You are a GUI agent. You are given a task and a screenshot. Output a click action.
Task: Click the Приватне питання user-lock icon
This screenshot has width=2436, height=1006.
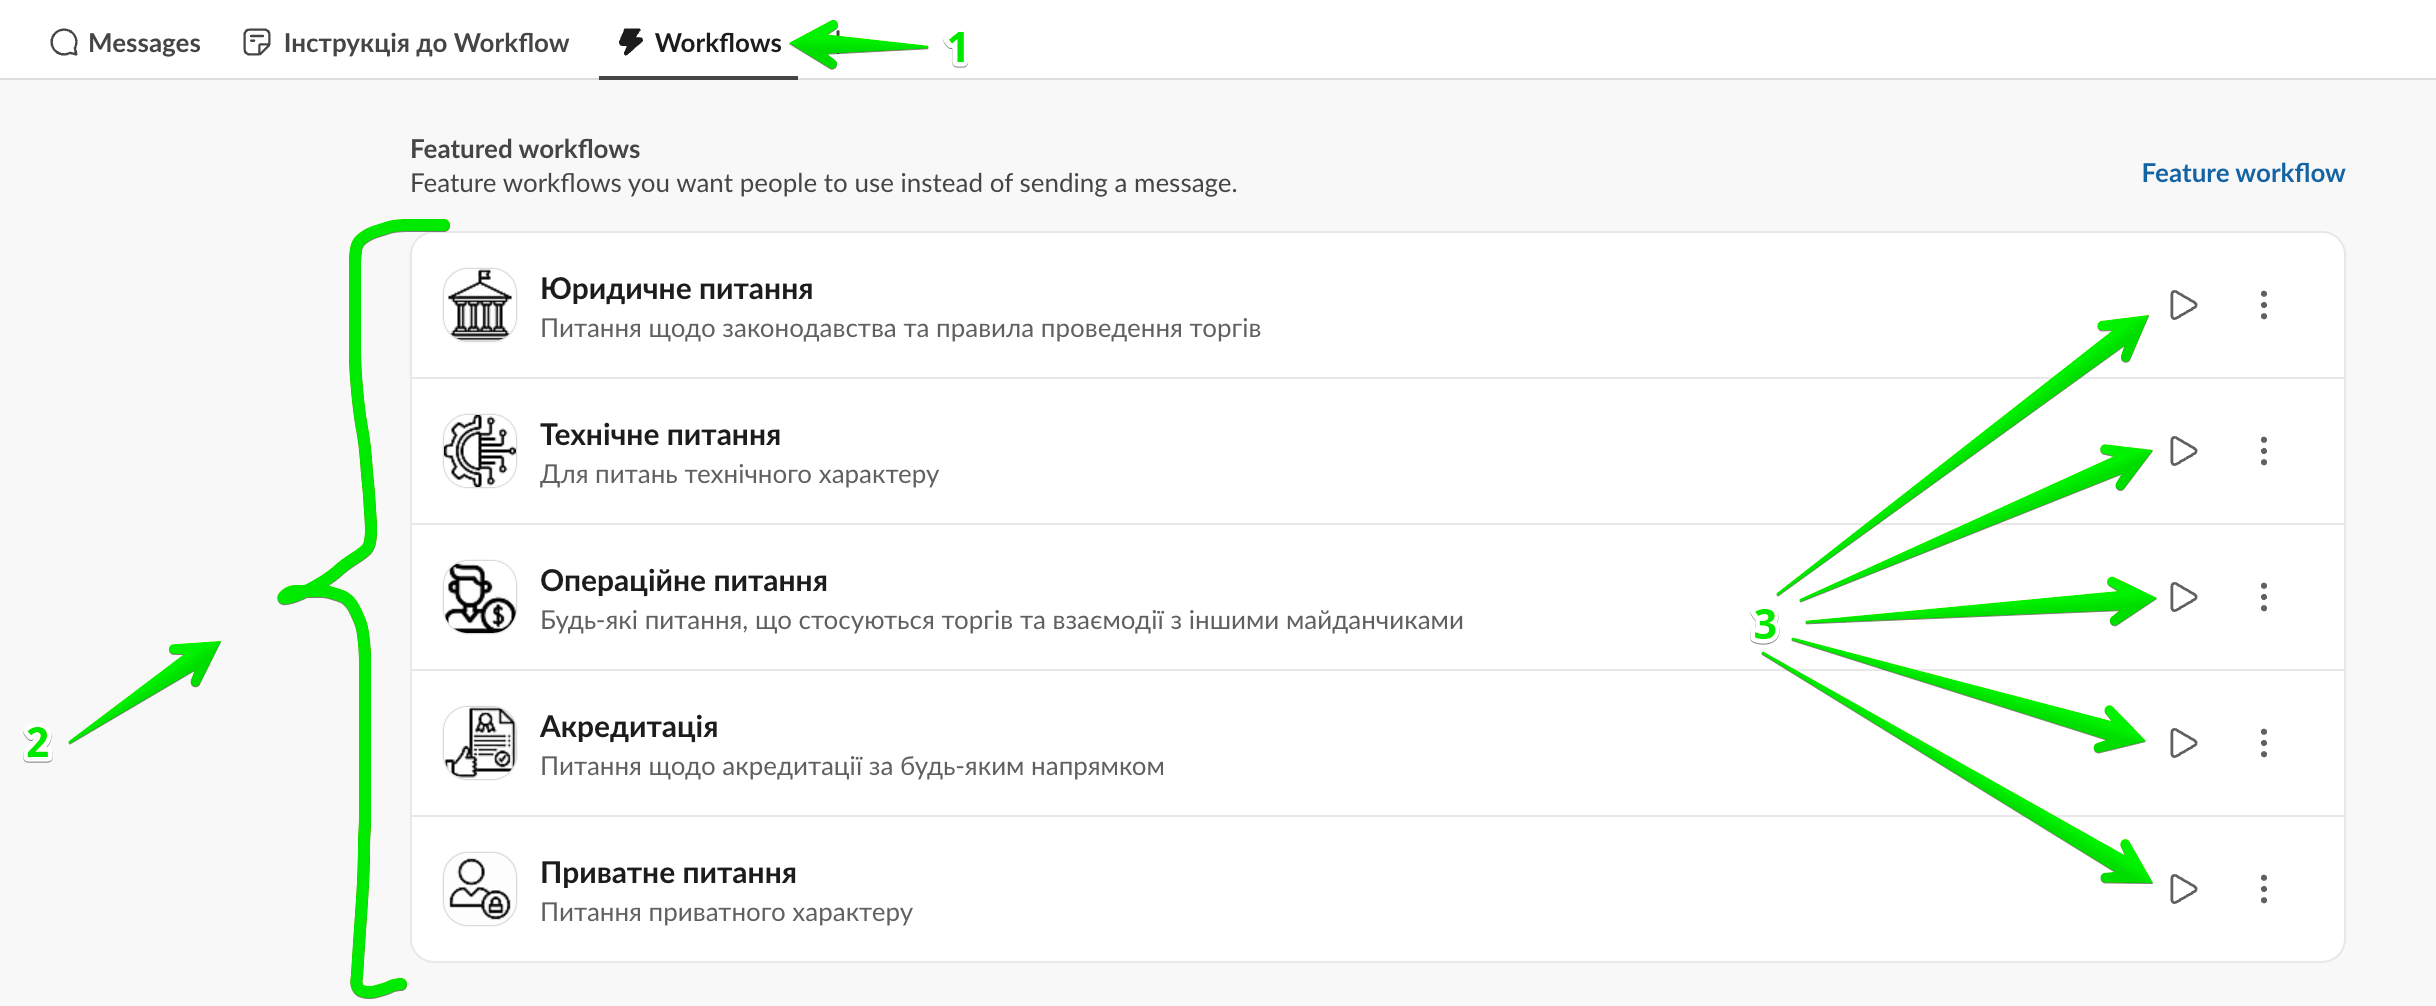tap(480, 889)
